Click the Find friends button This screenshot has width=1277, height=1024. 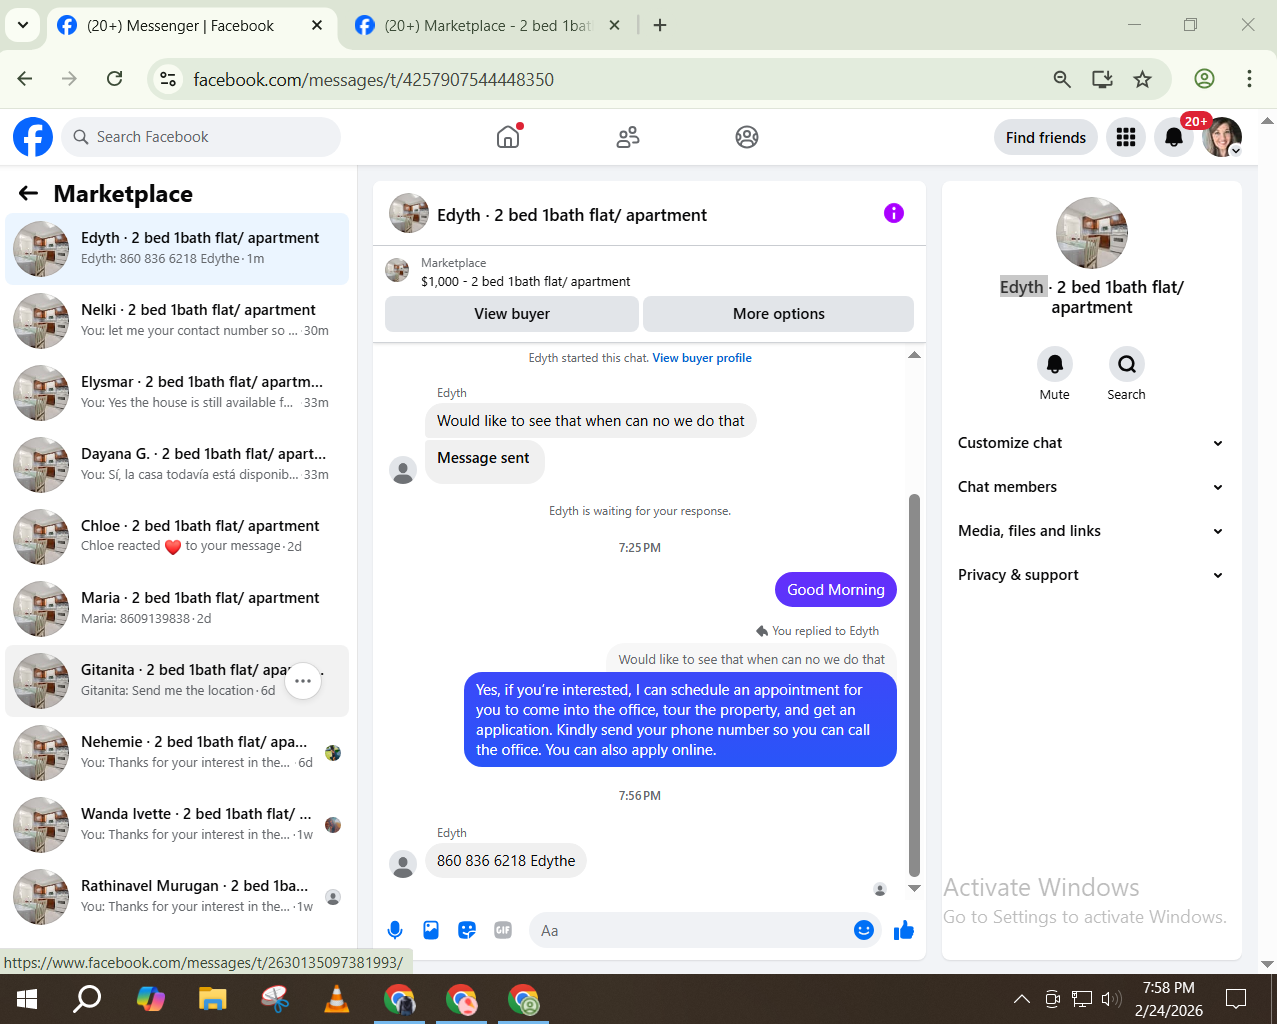[1046, 137]
